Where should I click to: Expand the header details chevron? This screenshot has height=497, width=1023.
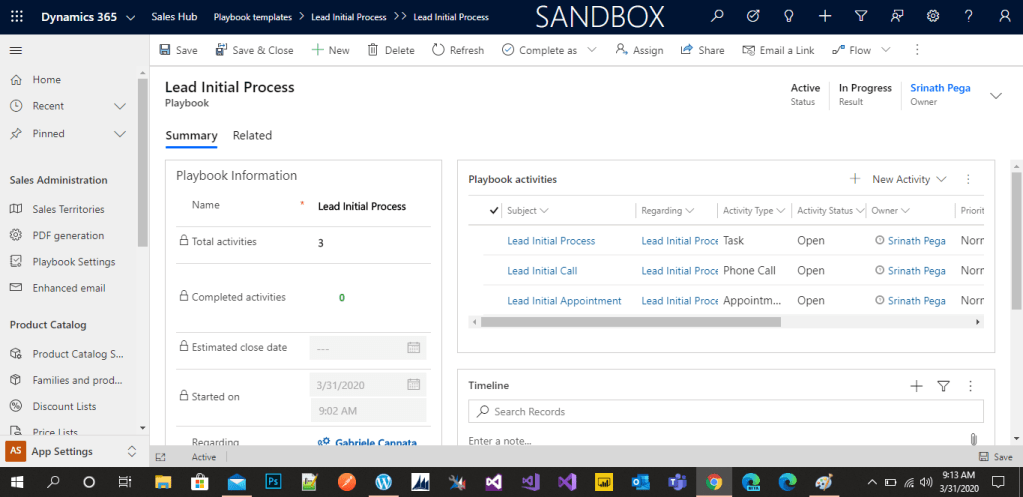pyautogui.click(x=995, y=95)
